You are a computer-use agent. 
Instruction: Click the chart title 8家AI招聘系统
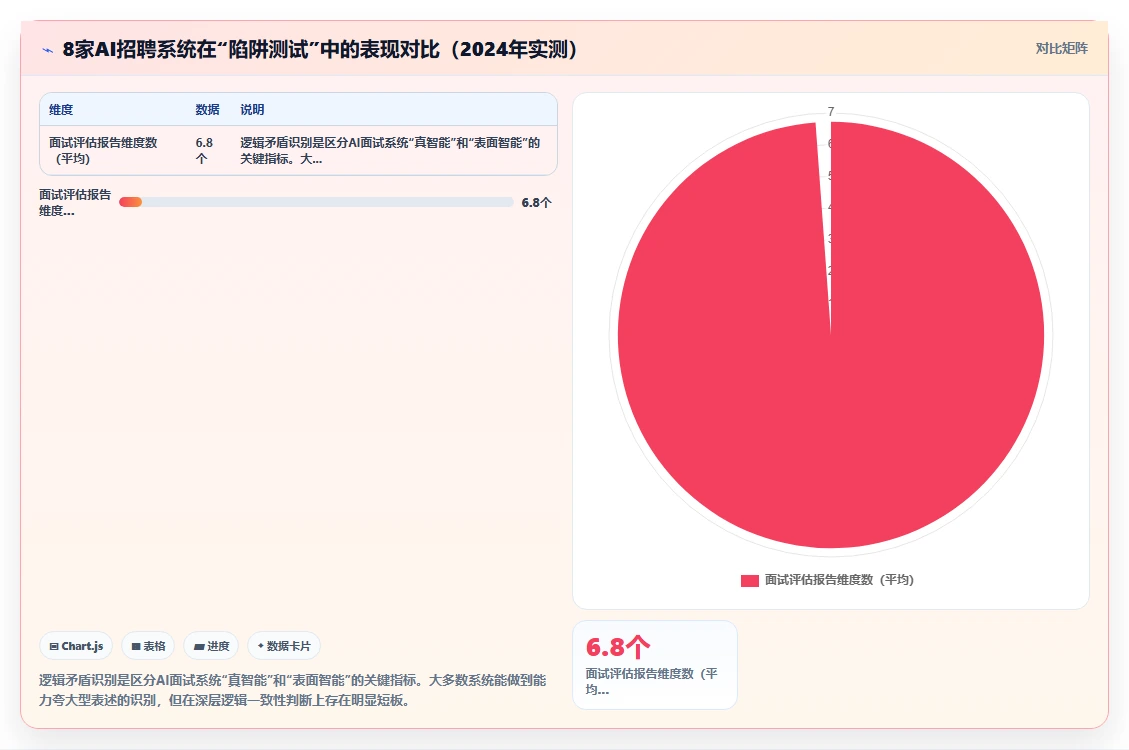click(321, 49)
